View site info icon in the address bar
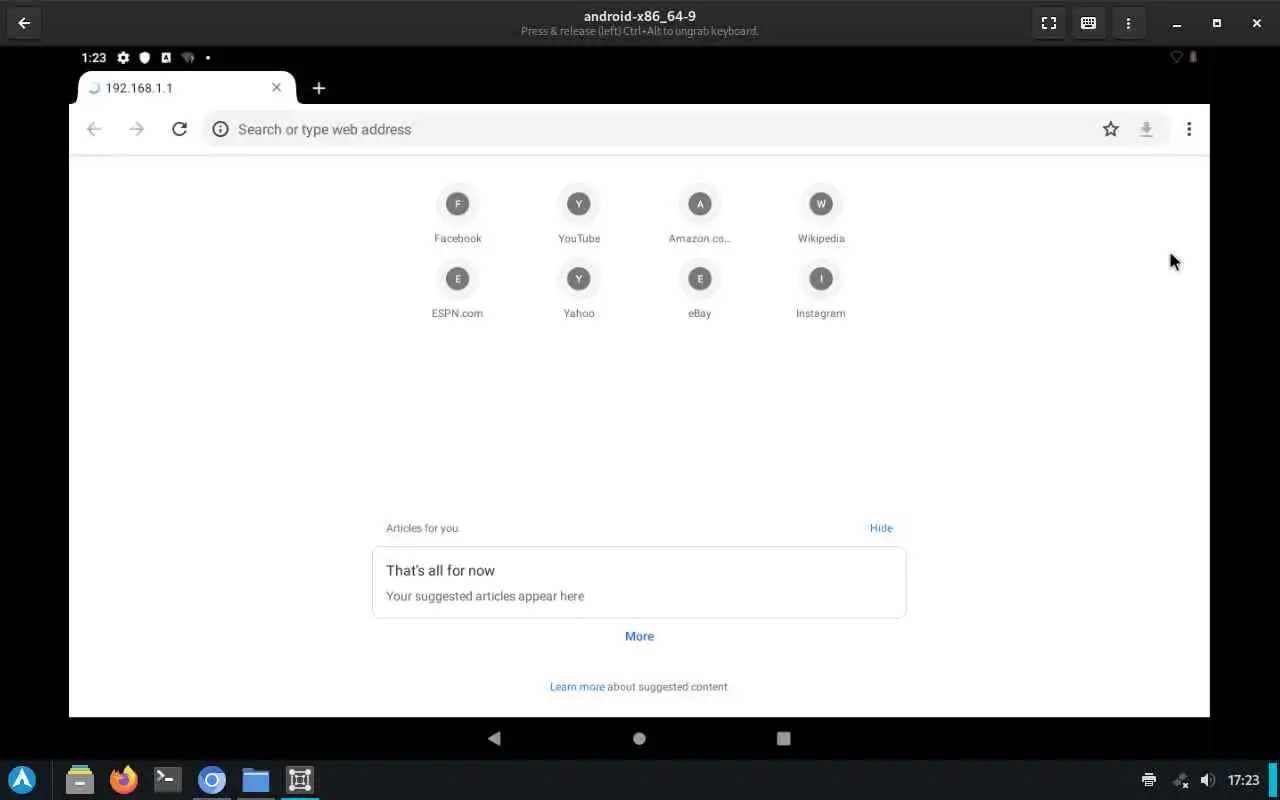The image size is (1280, 800). (x=220, y=129)
